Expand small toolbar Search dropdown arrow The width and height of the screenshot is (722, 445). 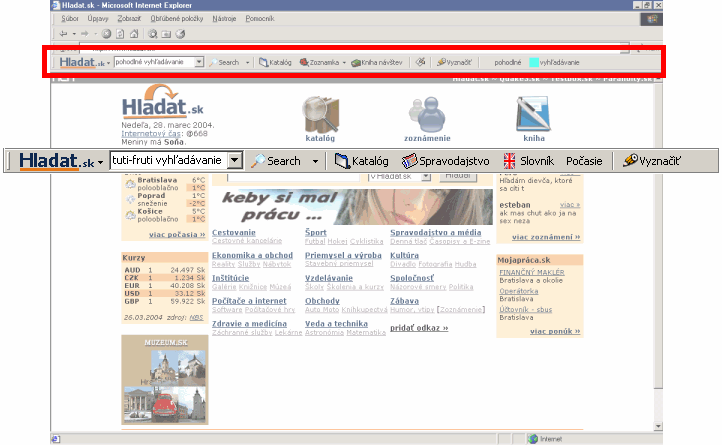[x=247, y=62]
